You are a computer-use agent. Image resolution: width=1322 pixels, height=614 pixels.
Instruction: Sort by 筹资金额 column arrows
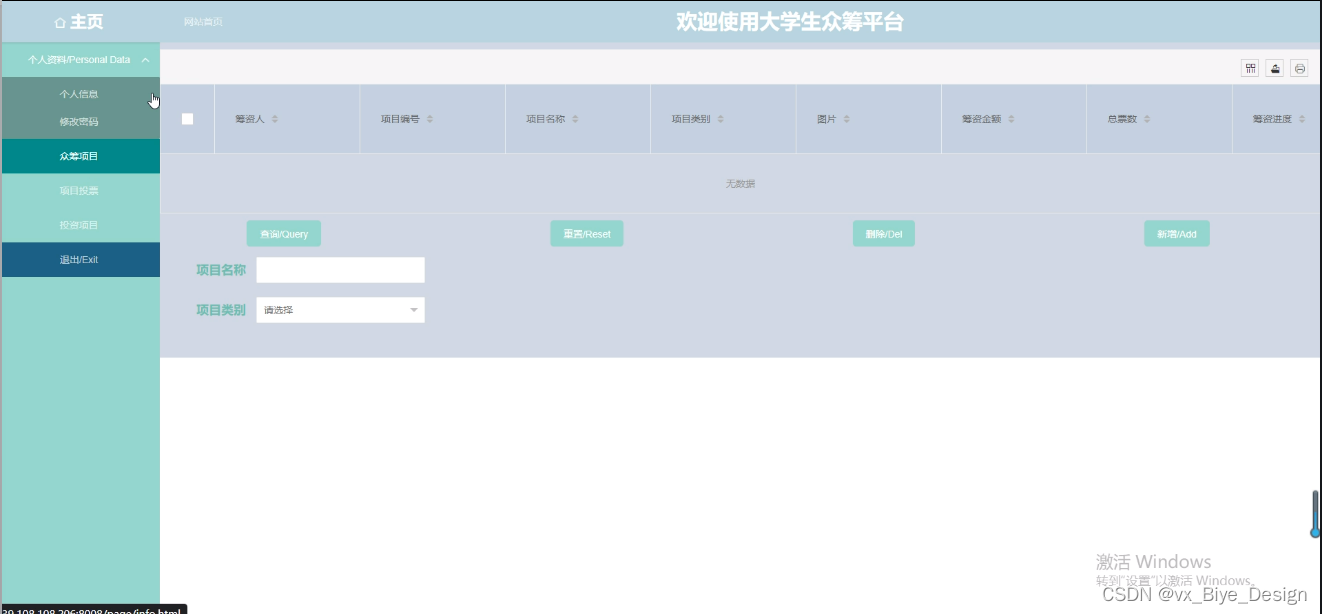[x=1011, y=119]
